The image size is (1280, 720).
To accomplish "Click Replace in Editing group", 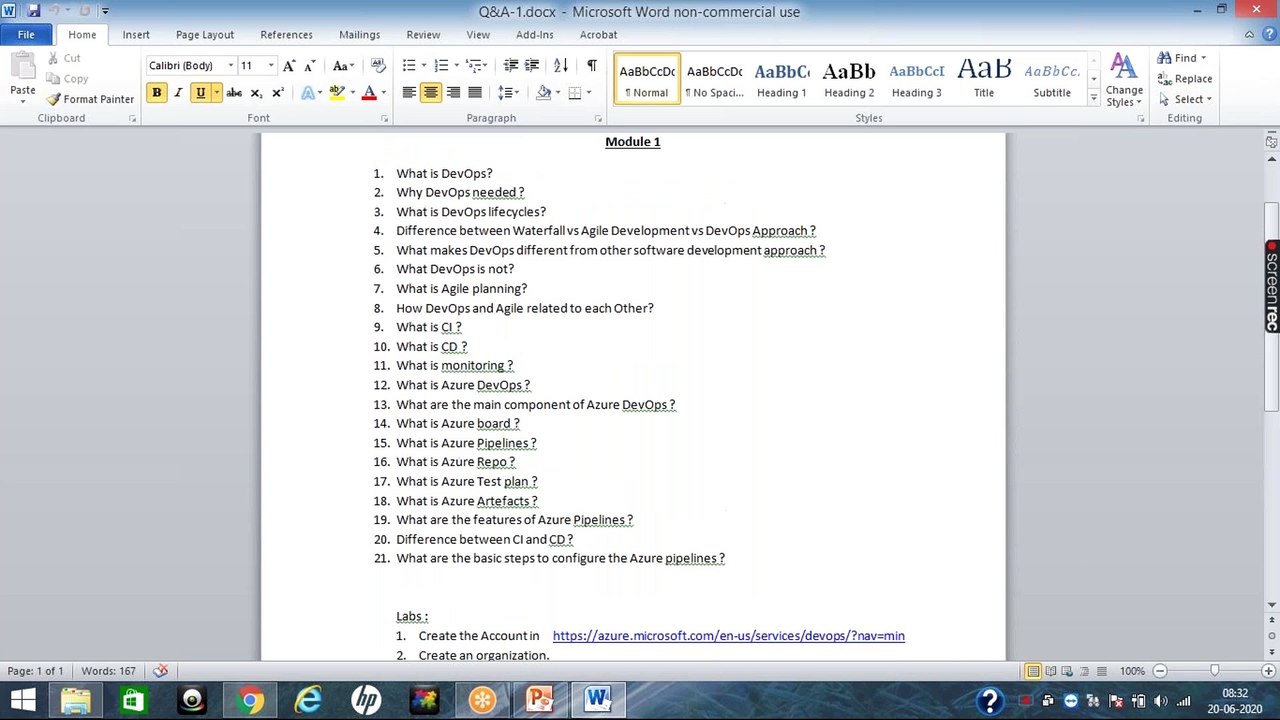I will [x=1184, y=79].
